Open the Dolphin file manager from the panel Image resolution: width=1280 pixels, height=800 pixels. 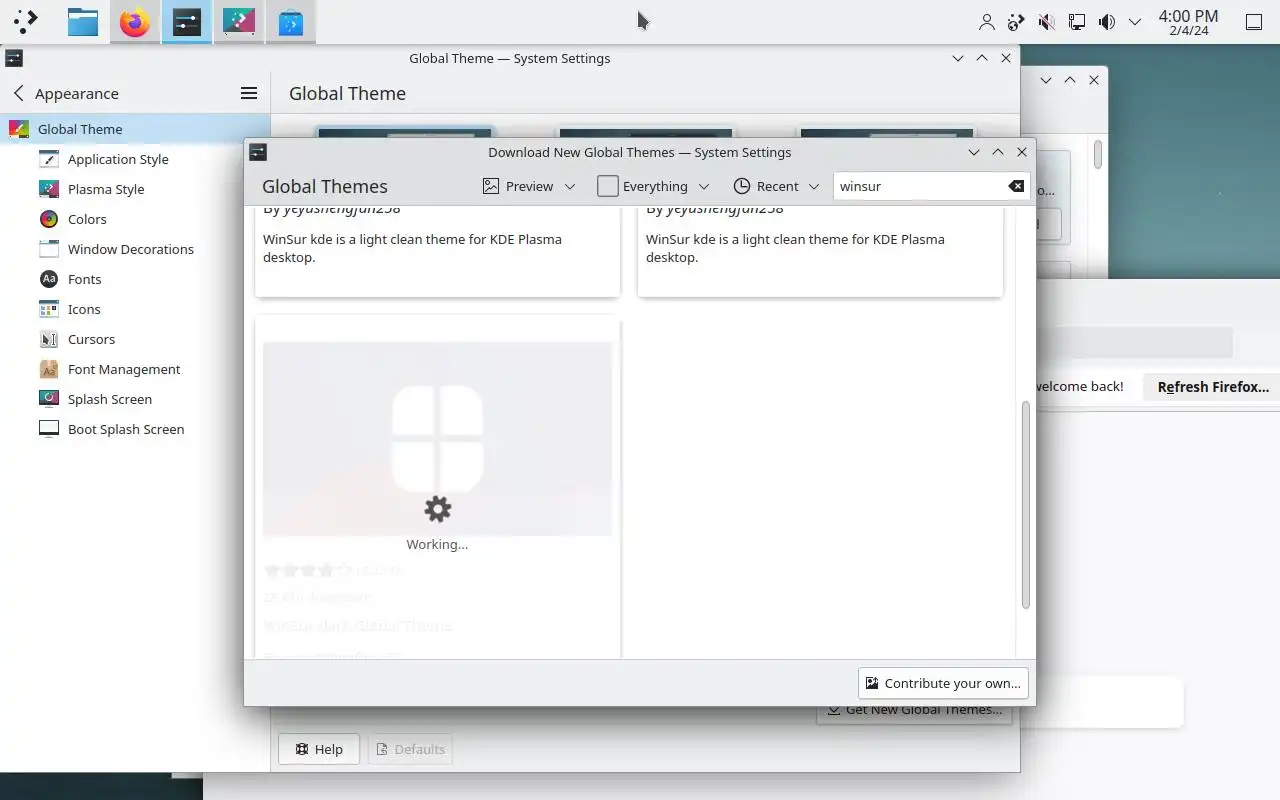83,21
